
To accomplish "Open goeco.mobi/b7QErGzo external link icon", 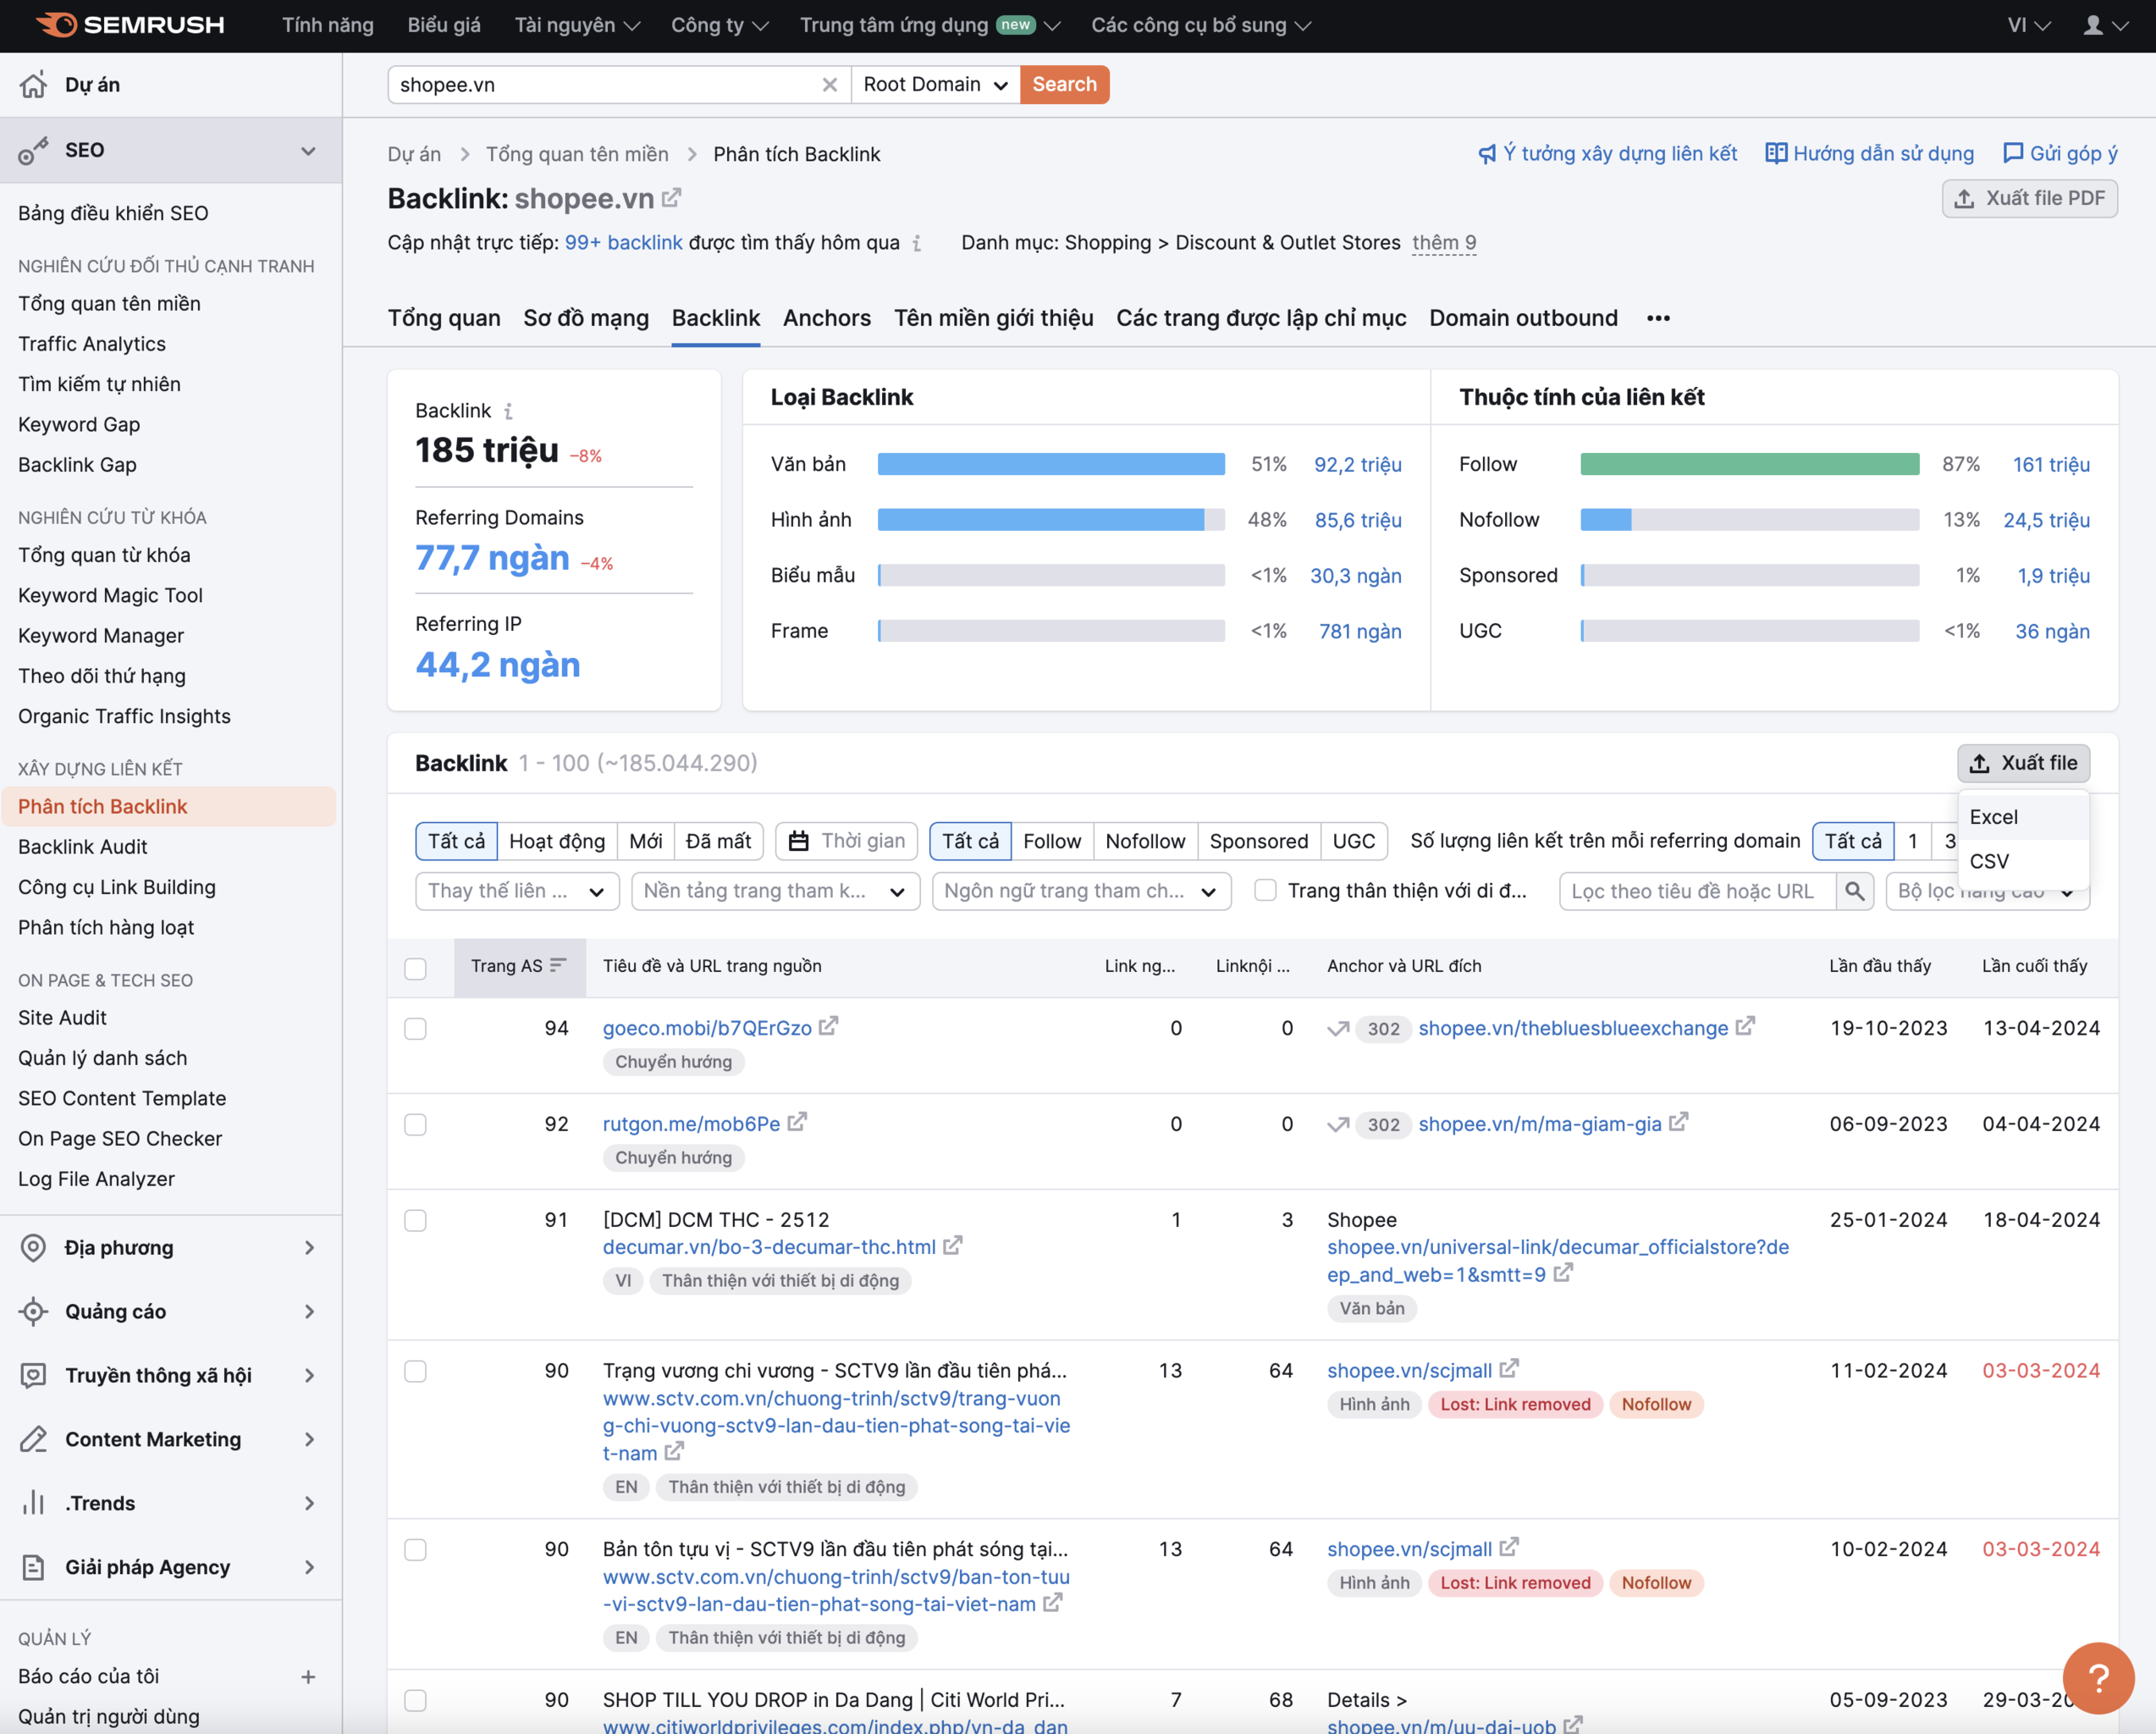I will 828,1026.
